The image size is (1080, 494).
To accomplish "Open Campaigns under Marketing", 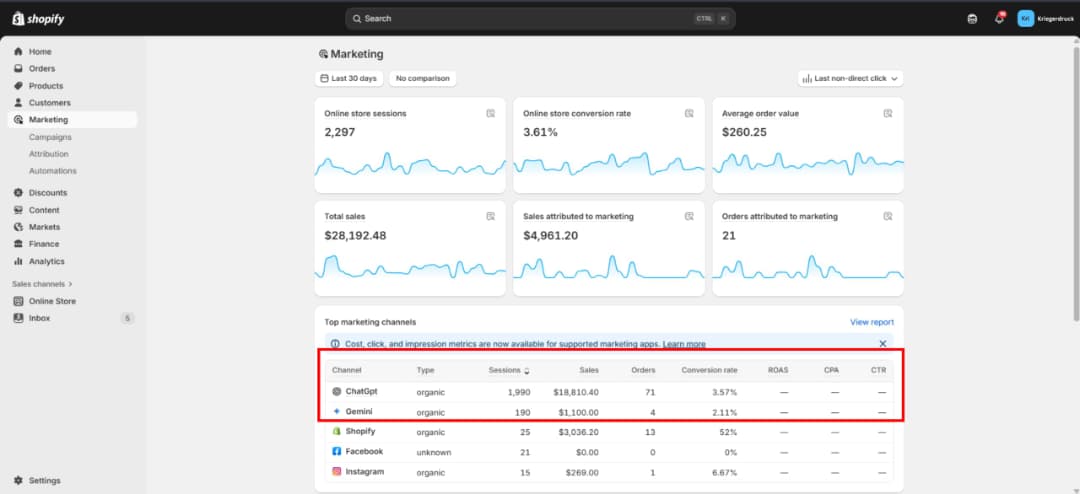I will [50, 137].
